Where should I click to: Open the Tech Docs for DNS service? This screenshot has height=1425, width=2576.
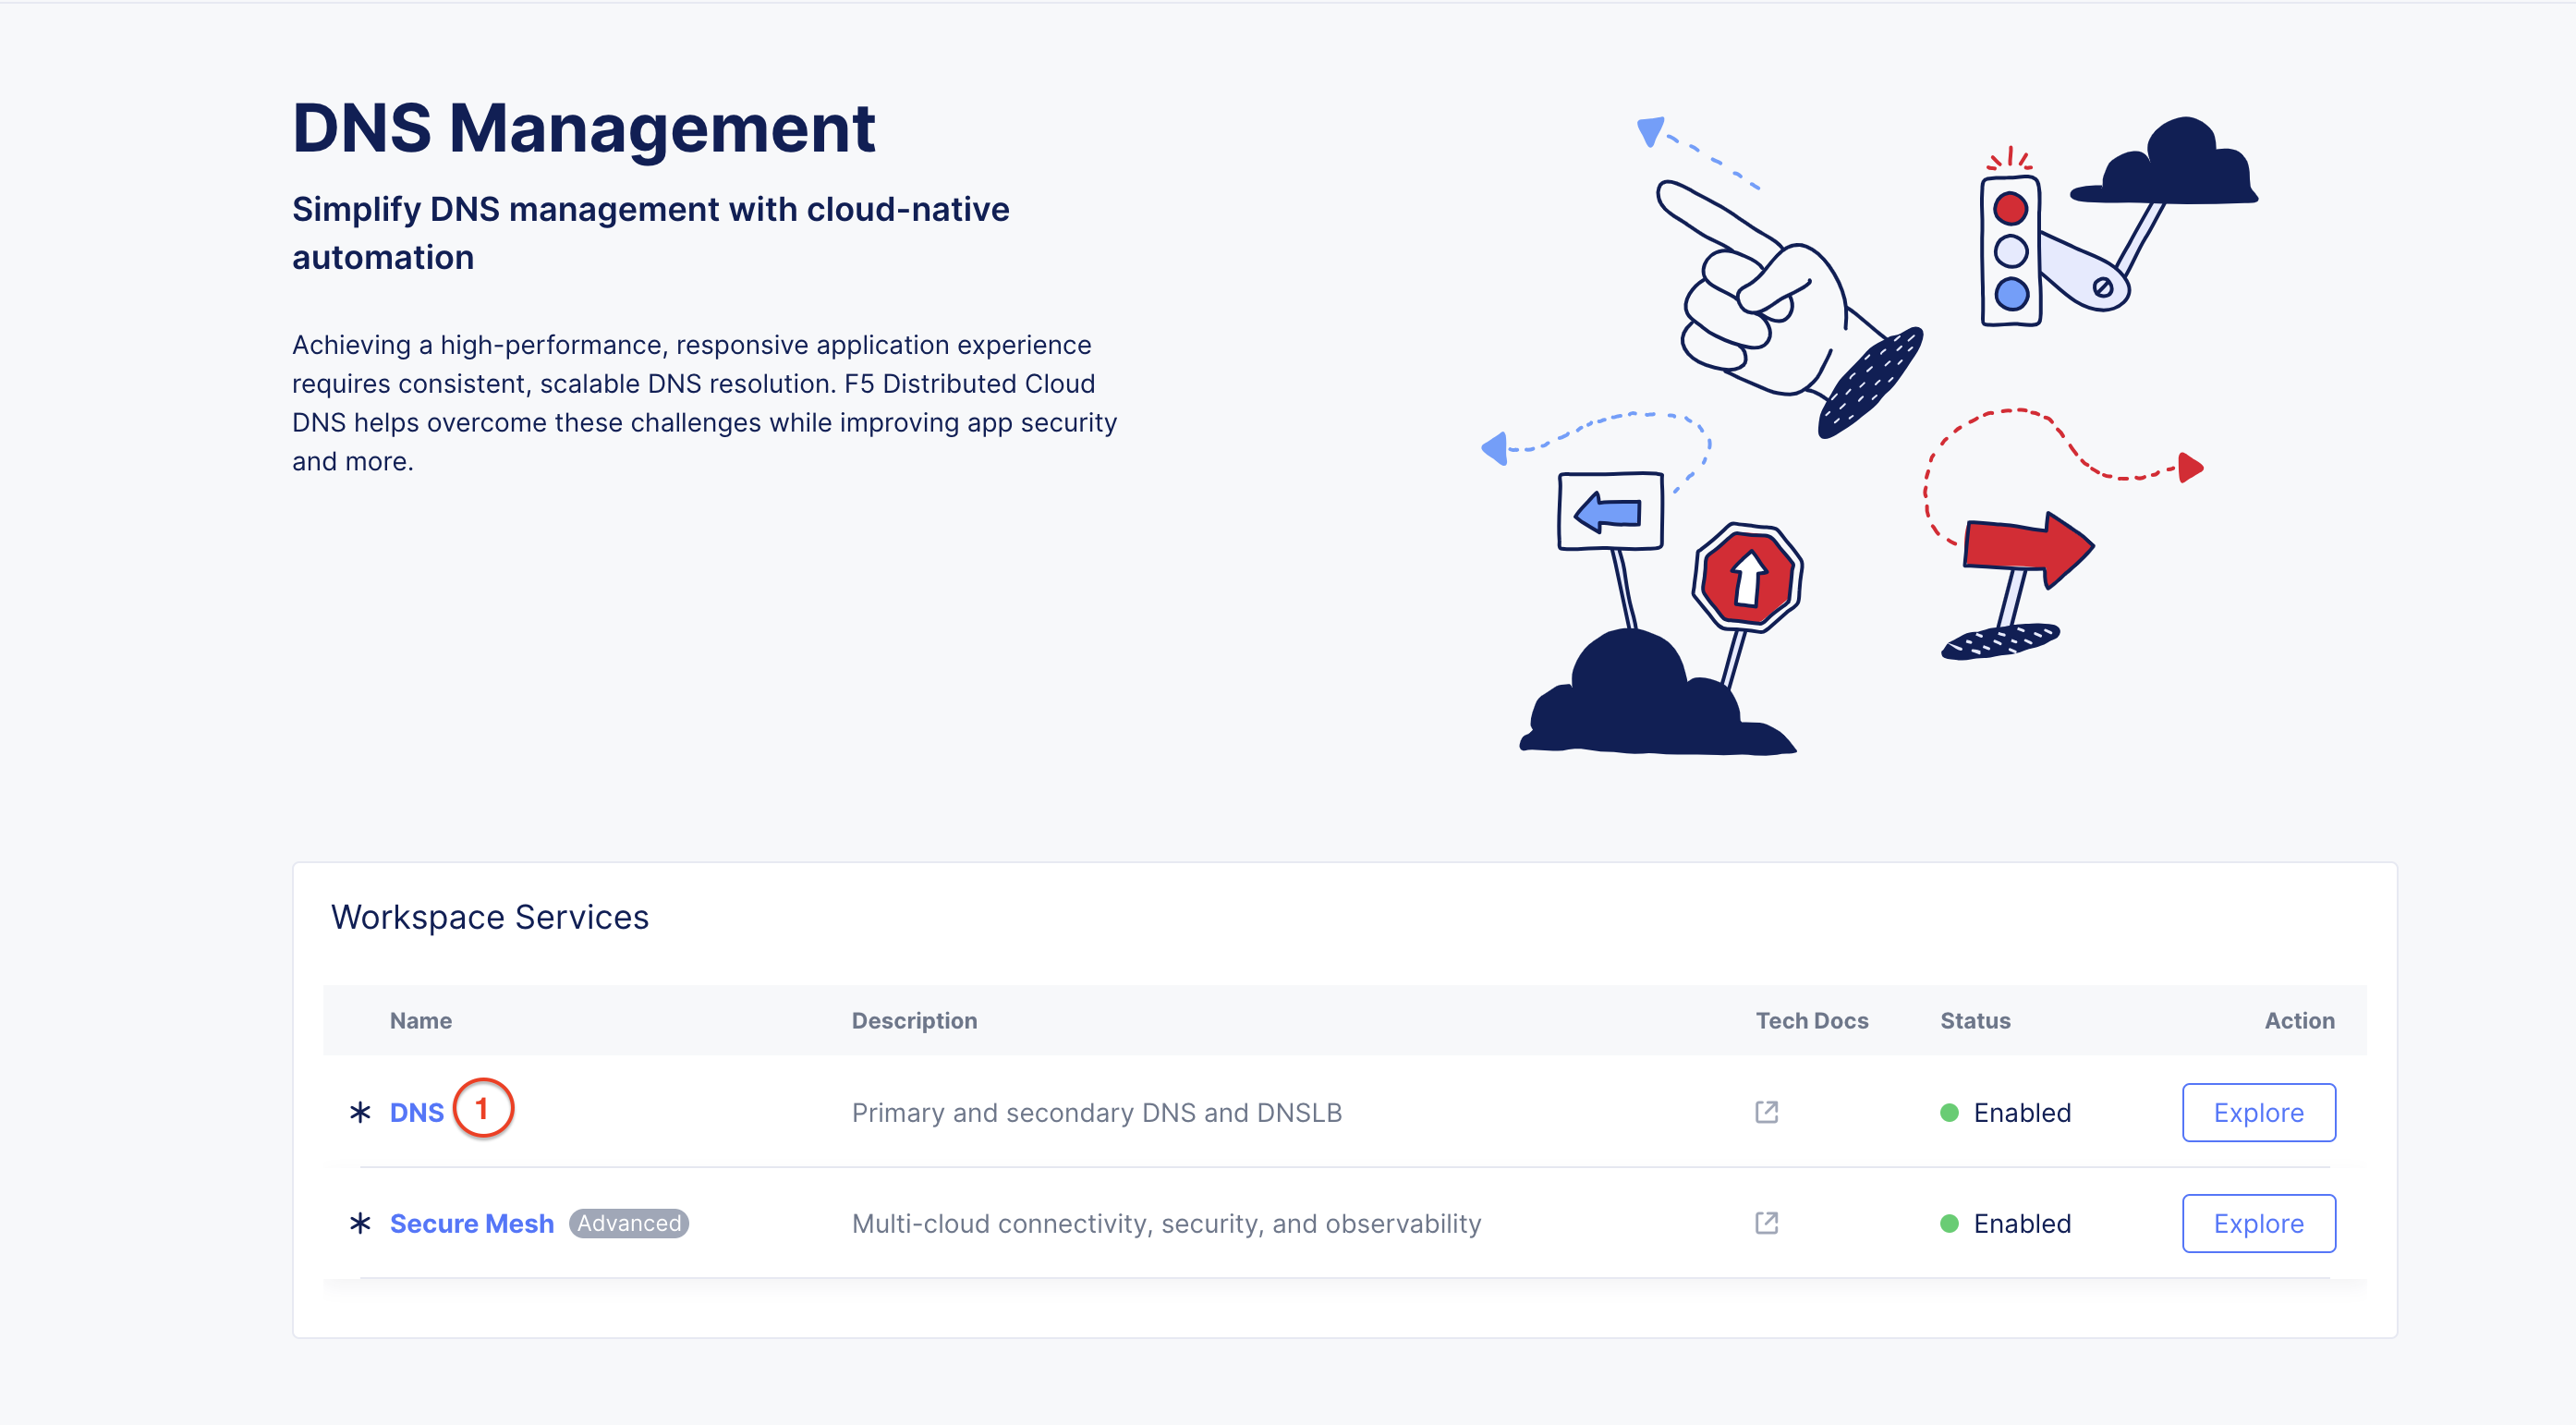click(x=1765, y=1112)
